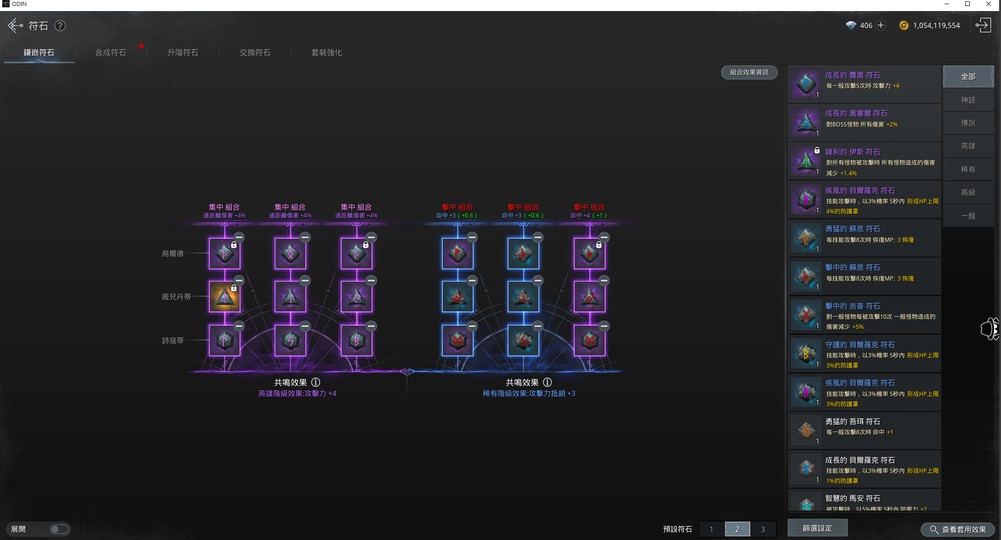Viewport: 1001px width, 540px height.
Task: Click the 稀有階級效果:攻擊力抵銷 +3 text
Action: (x=529, y=393)
